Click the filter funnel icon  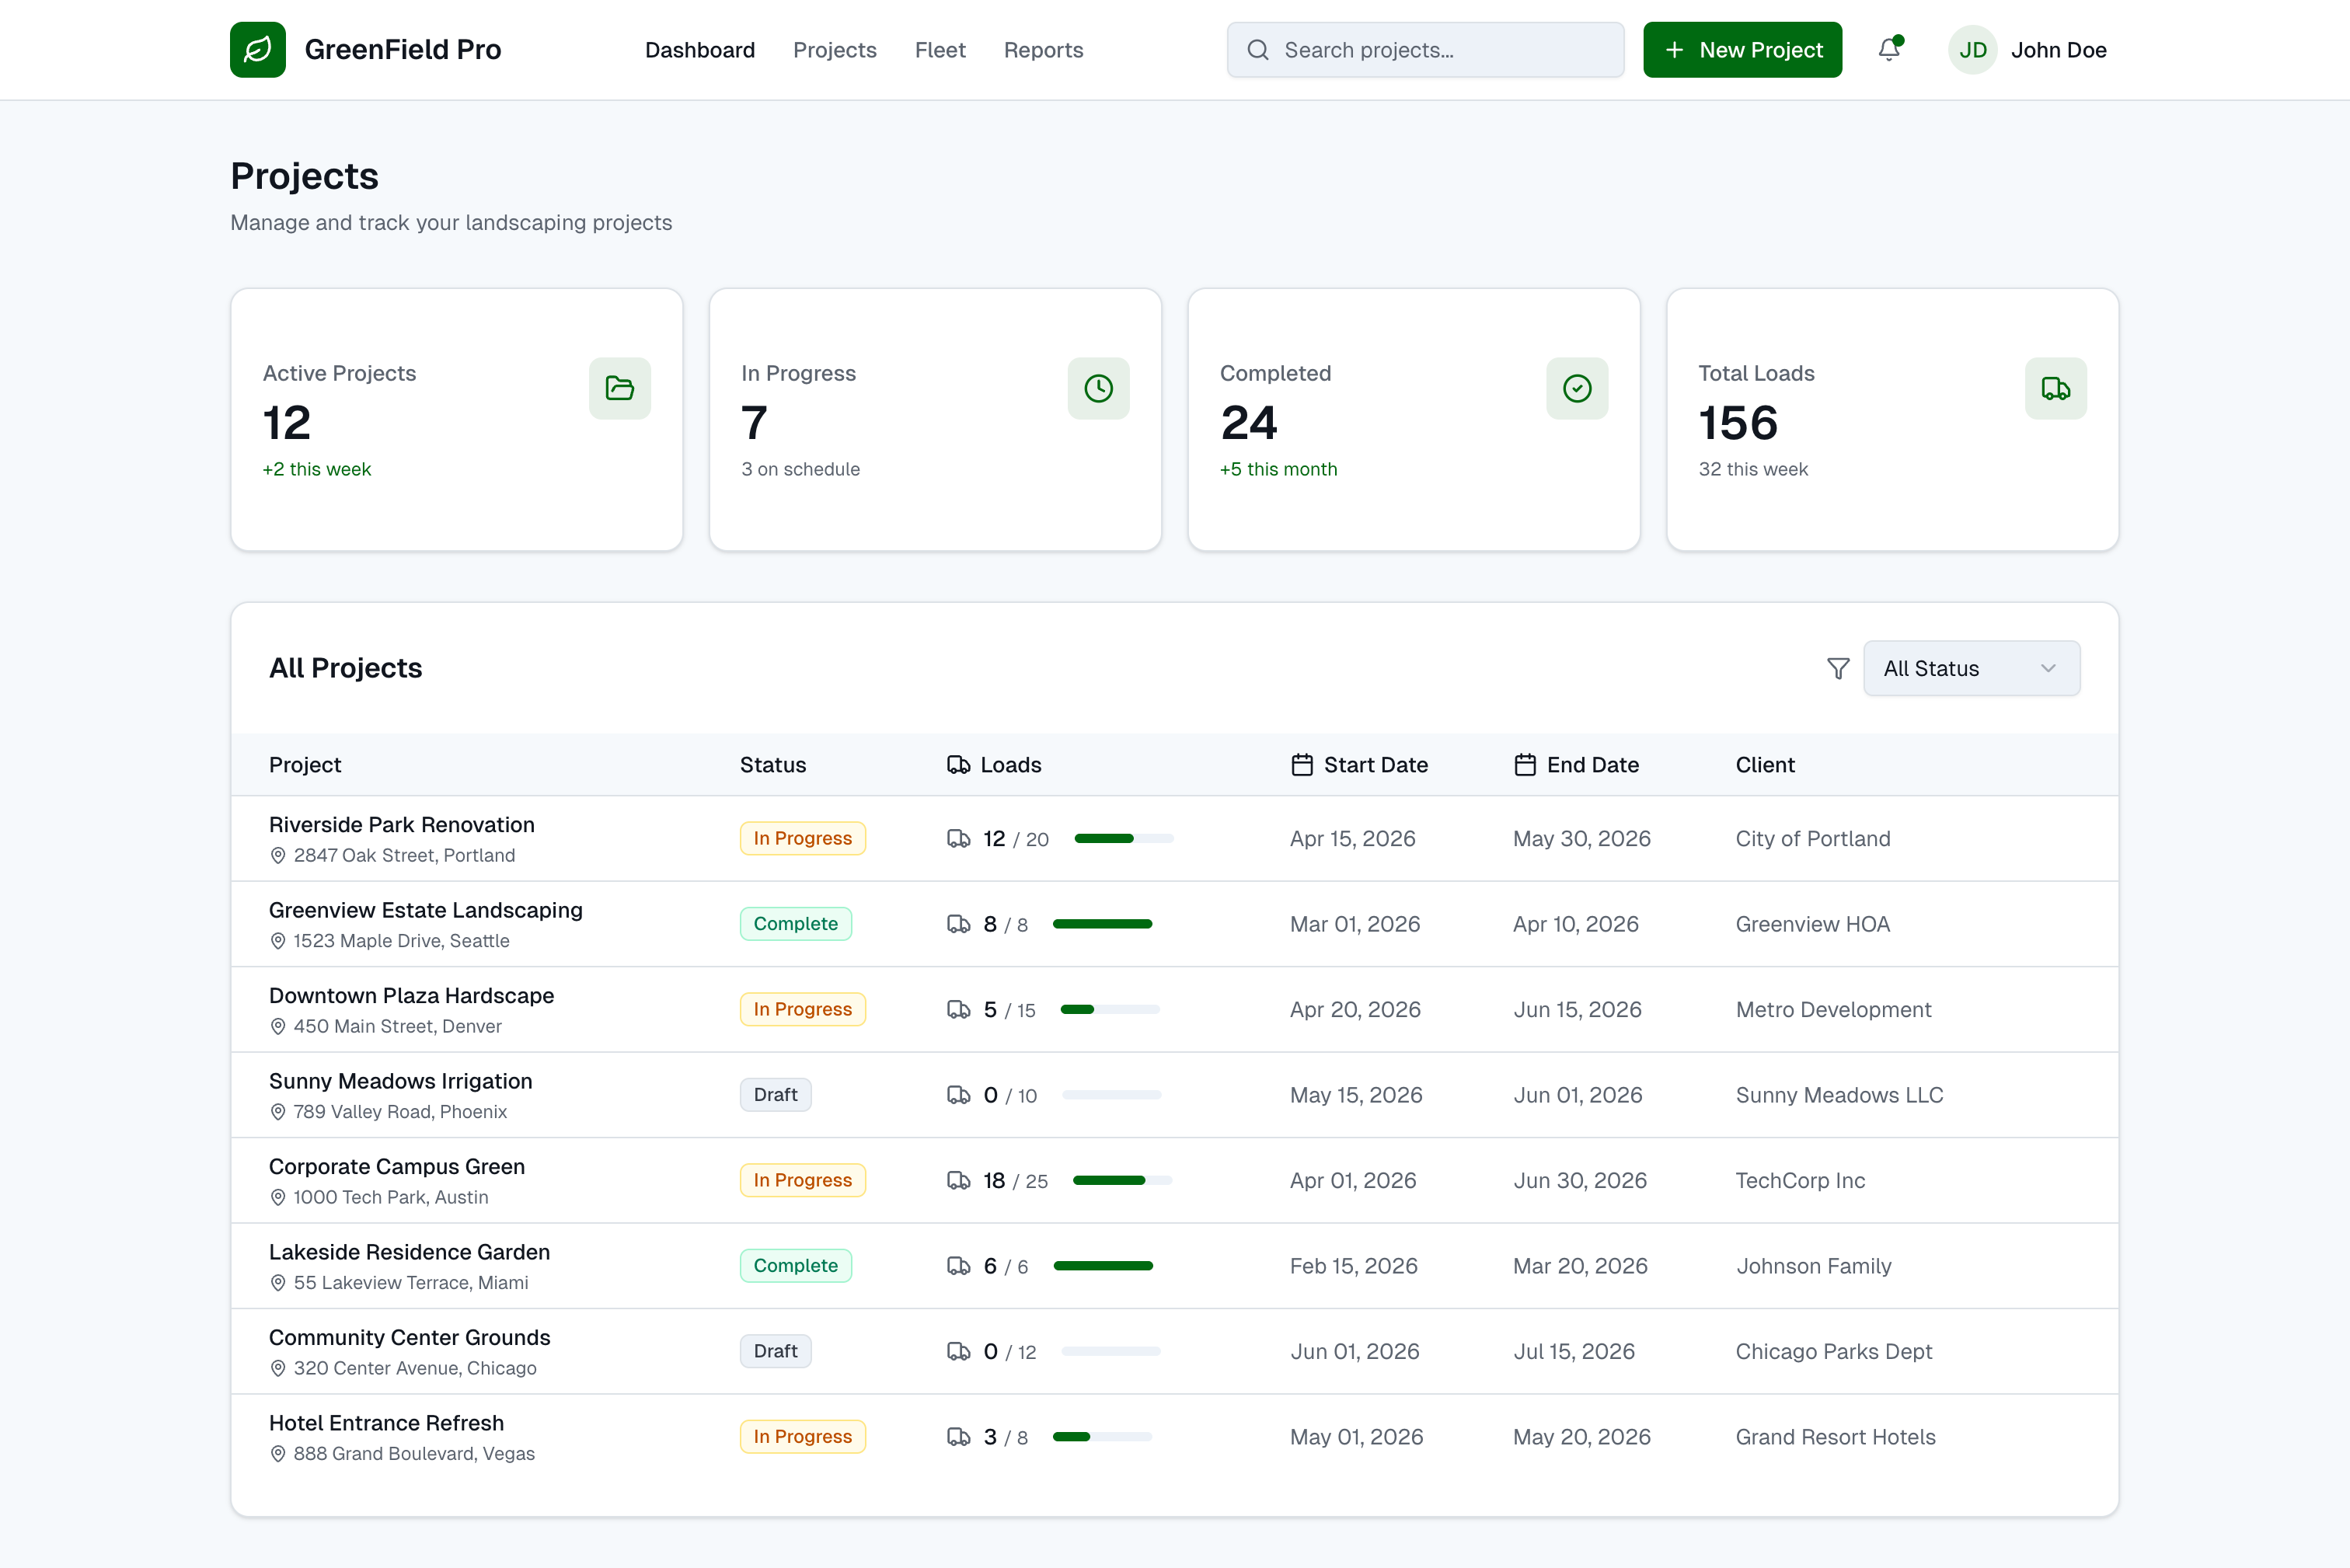[1838, 668]
